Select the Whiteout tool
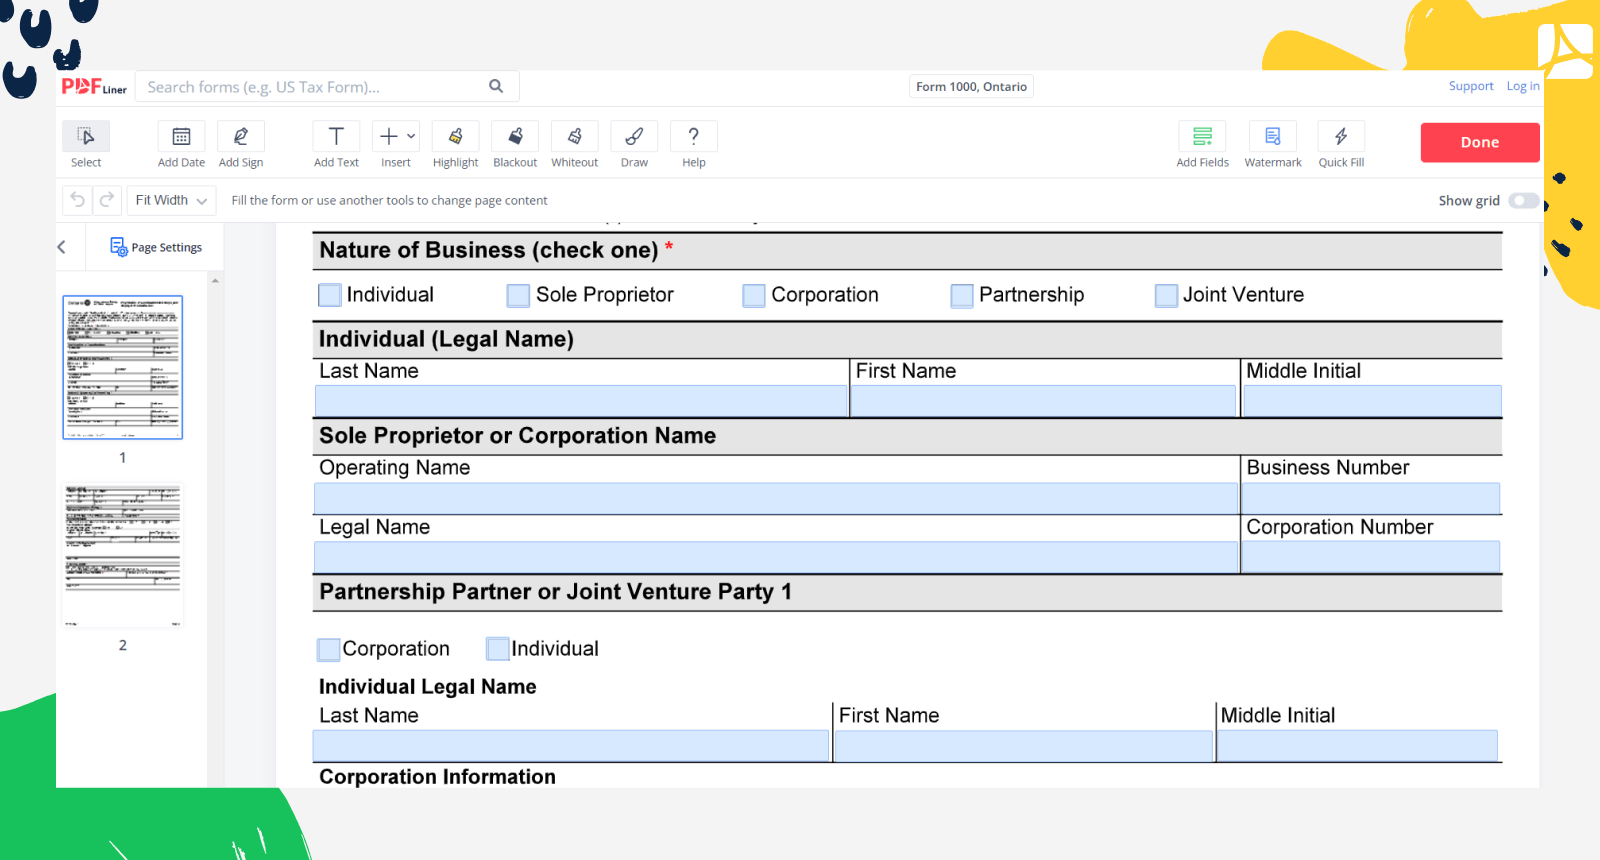The height and width of the screenshot is (860, 1600). point(575,137)
